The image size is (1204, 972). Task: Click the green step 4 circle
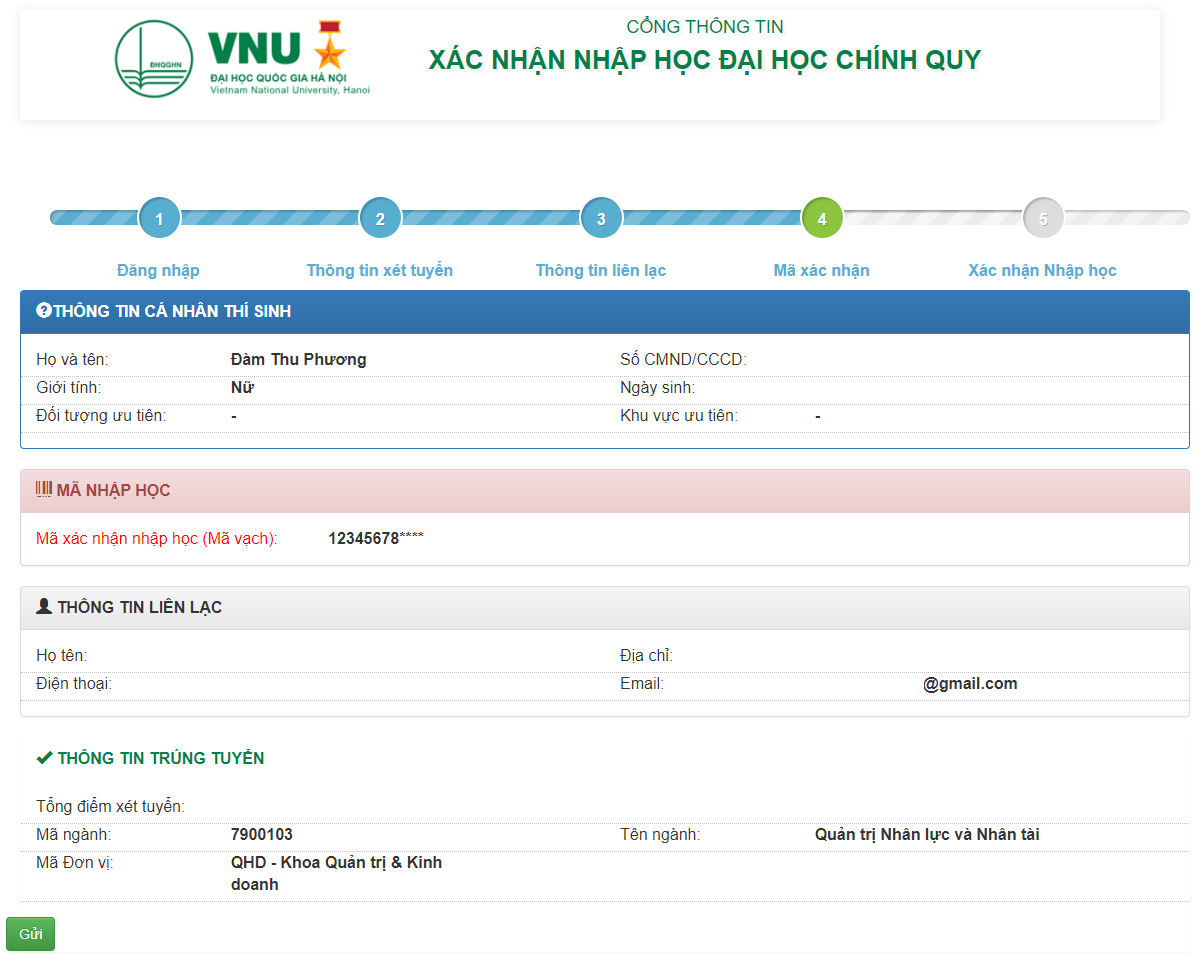(822, 218)
